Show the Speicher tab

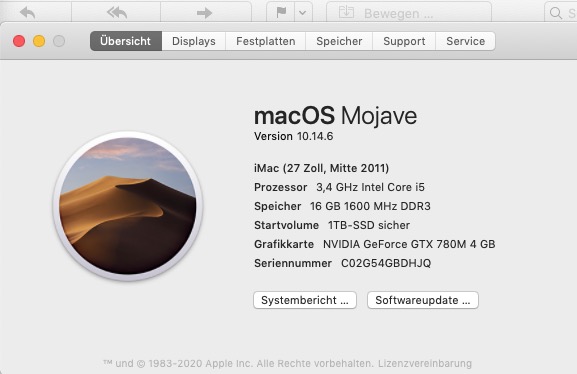click(339, 41)
